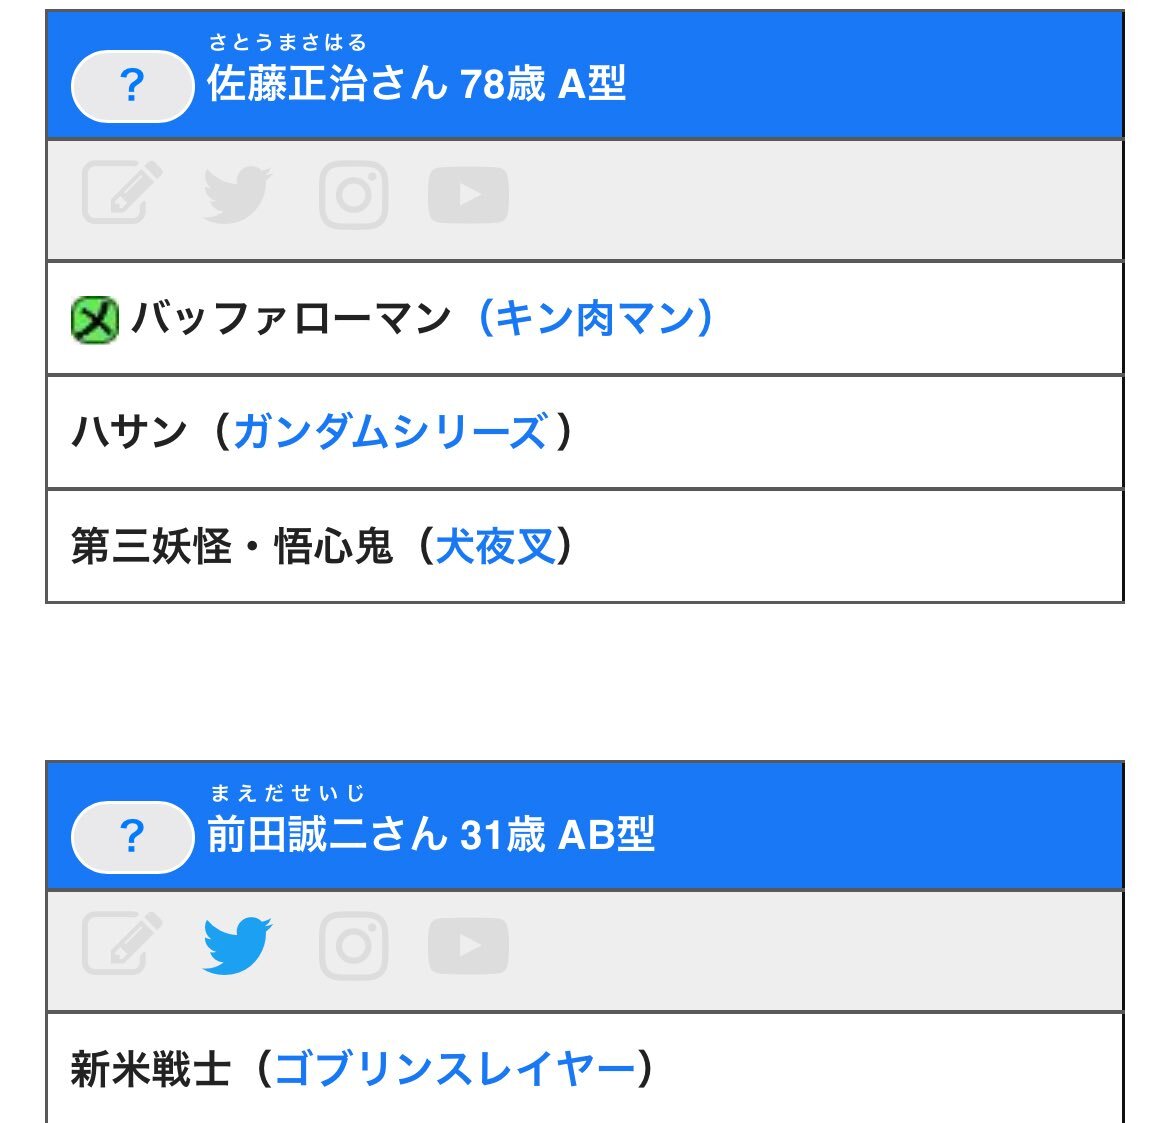Open 佐藤正治's greyed Twitter icon
1170x1123 pixels.
tap(237, 194)
